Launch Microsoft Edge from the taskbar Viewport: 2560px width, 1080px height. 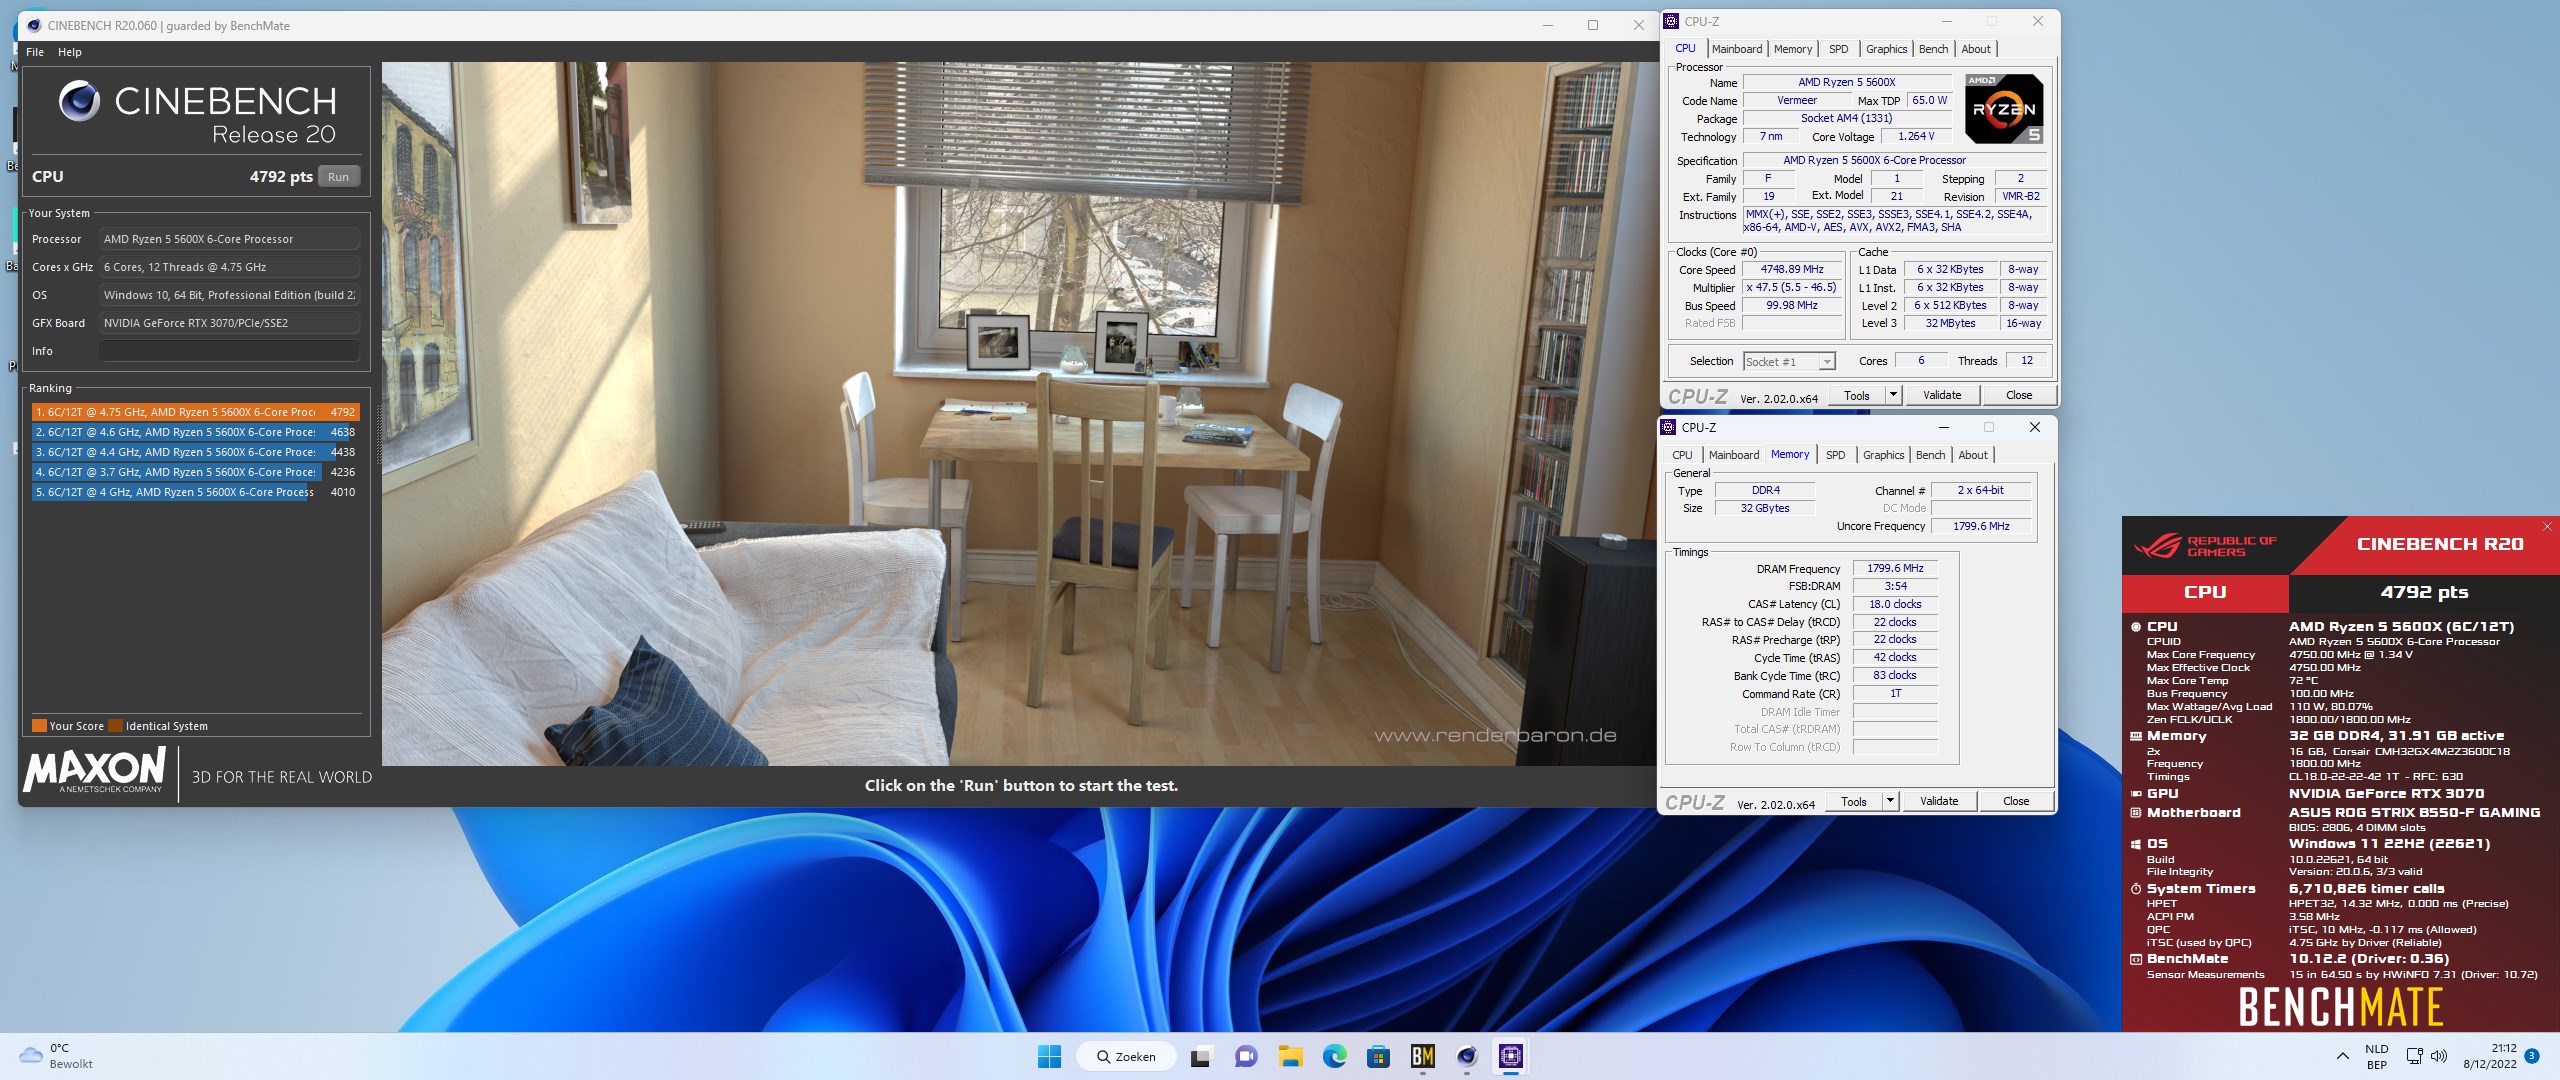point(1334,1056)
